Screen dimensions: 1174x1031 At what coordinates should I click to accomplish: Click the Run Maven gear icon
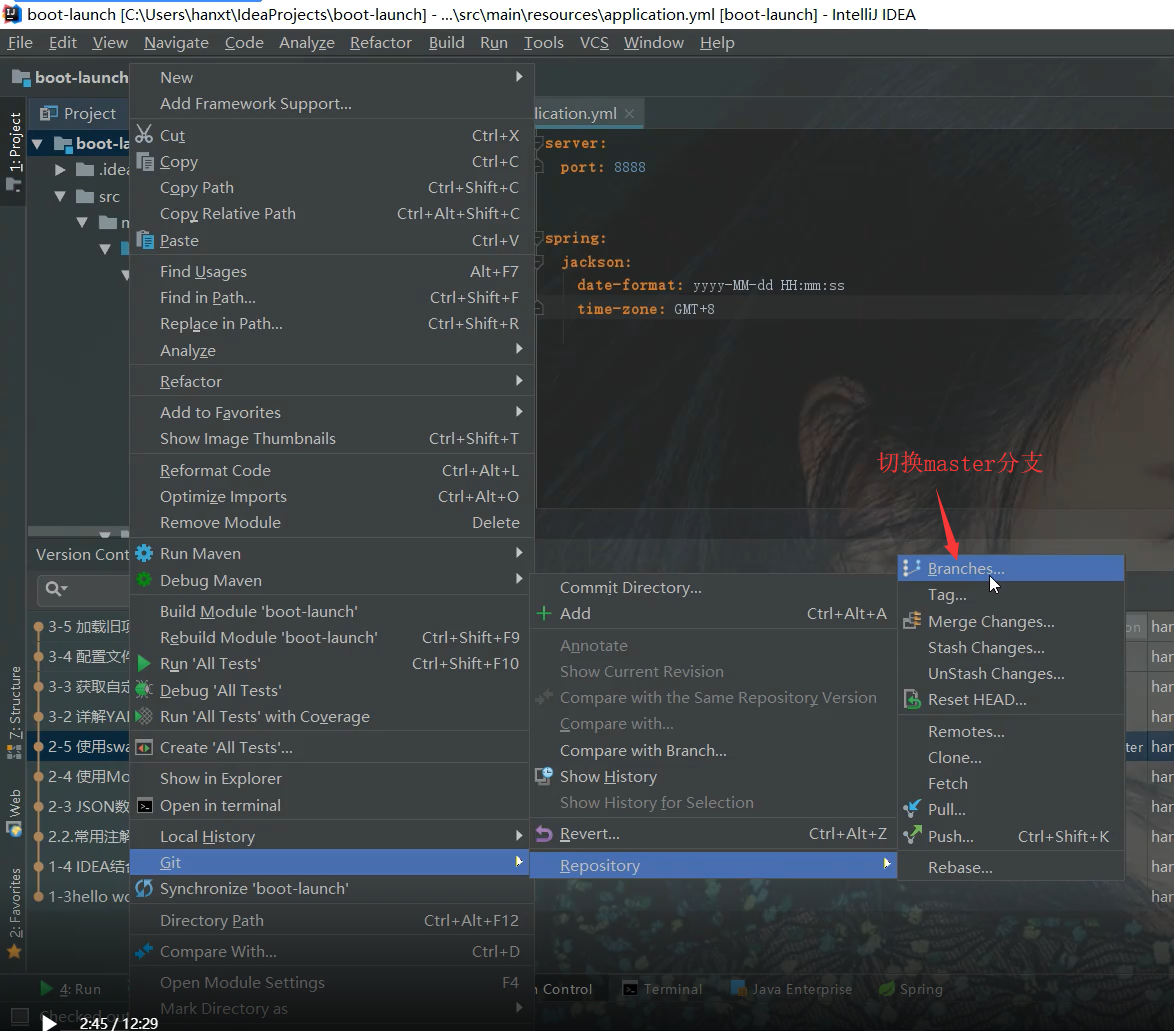click(x=144, y=553)
